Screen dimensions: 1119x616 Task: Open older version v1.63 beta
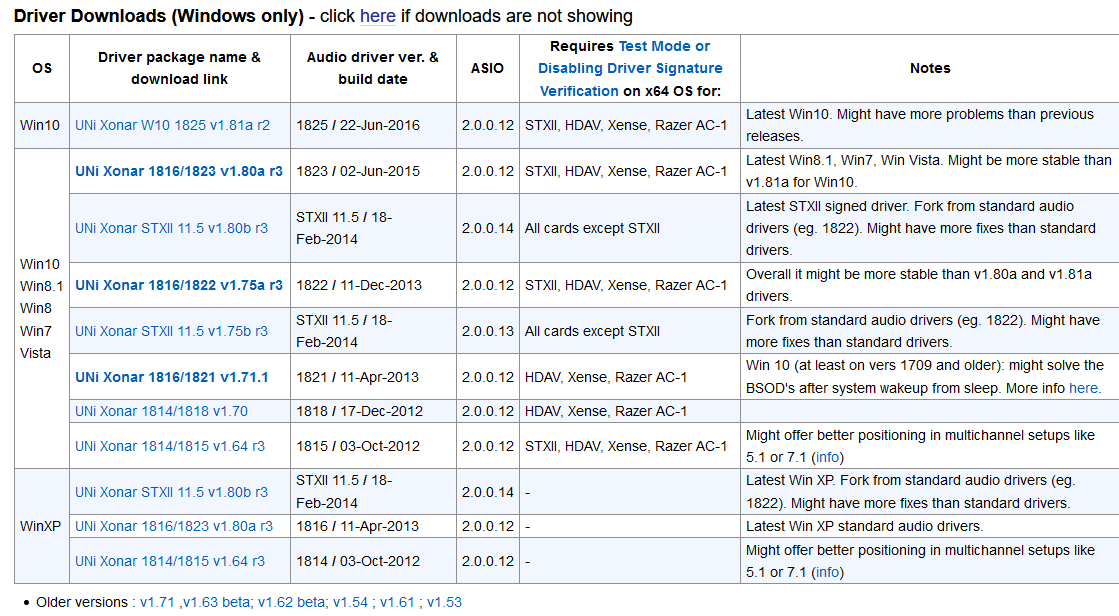[216, 602]
